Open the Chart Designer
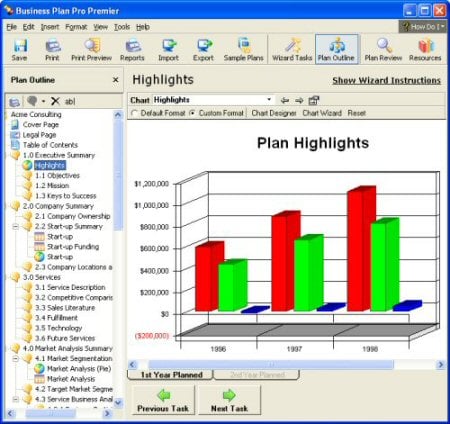 [x=274, y=113]
